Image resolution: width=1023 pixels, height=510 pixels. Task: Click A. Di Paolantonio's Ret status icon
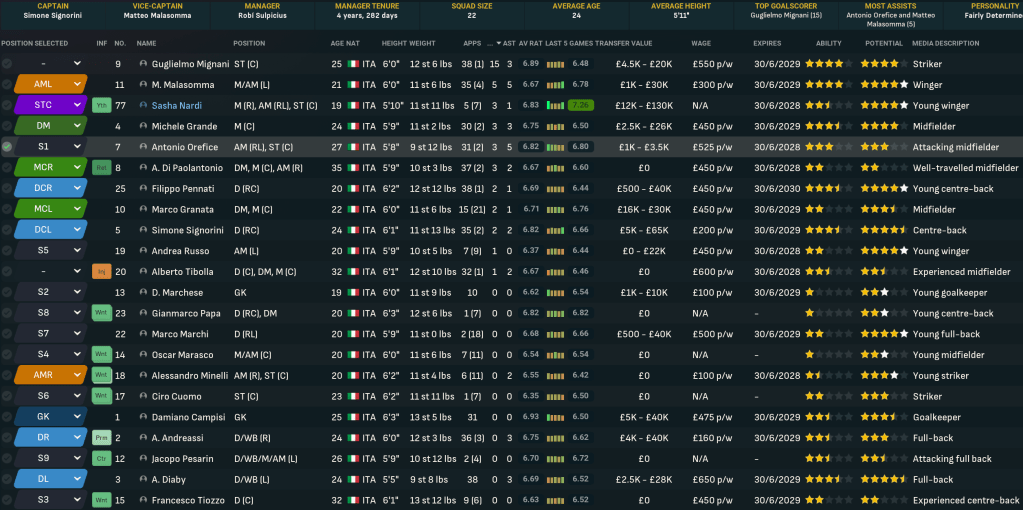101,167
